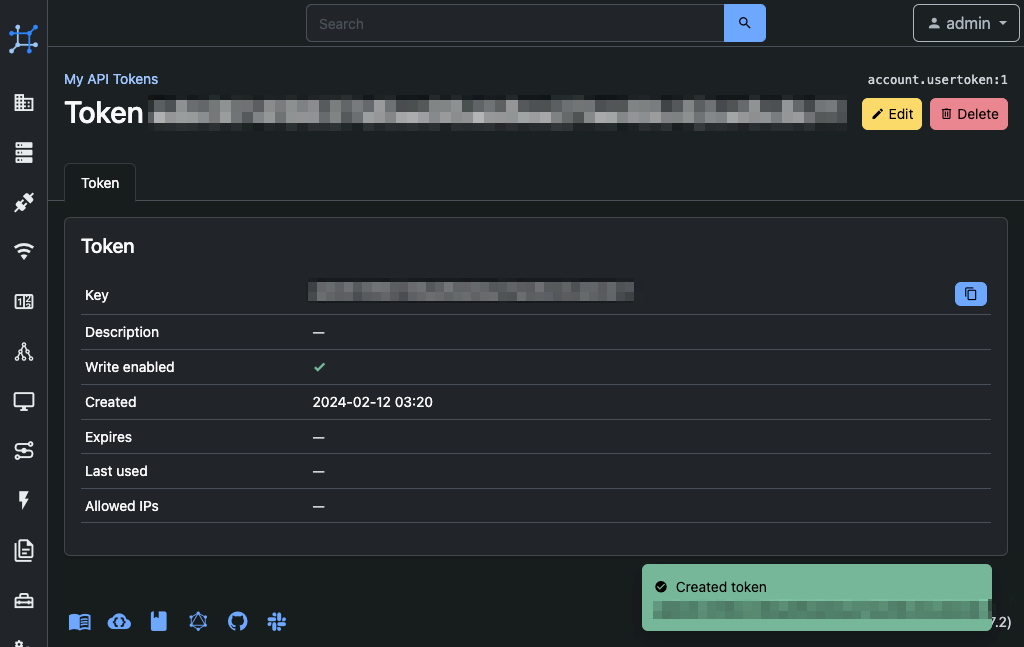Open the Power sidebar menu (lightning bolt icon)
This screenshot has height=647, width=1024.
(24, 500)
